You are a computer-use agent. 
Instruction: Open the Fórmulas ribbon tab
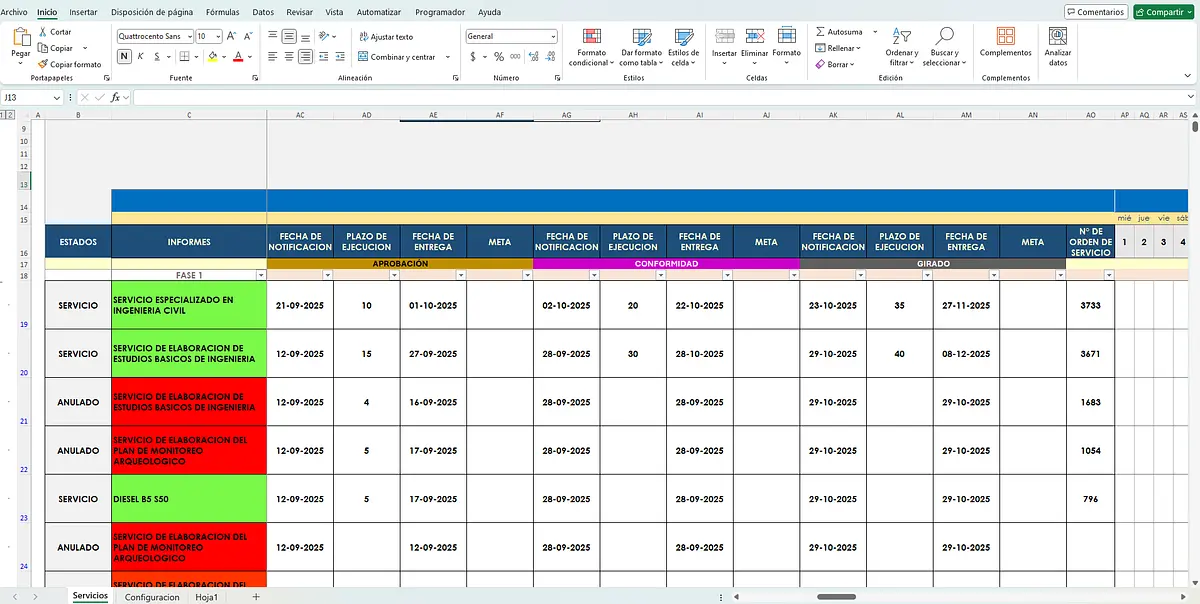tap(222, 12)
